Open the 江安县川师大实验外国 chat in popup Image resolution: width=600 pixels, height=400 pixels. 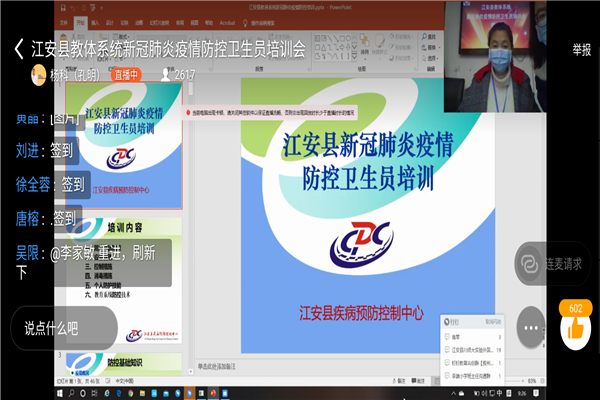coord(473,350)
